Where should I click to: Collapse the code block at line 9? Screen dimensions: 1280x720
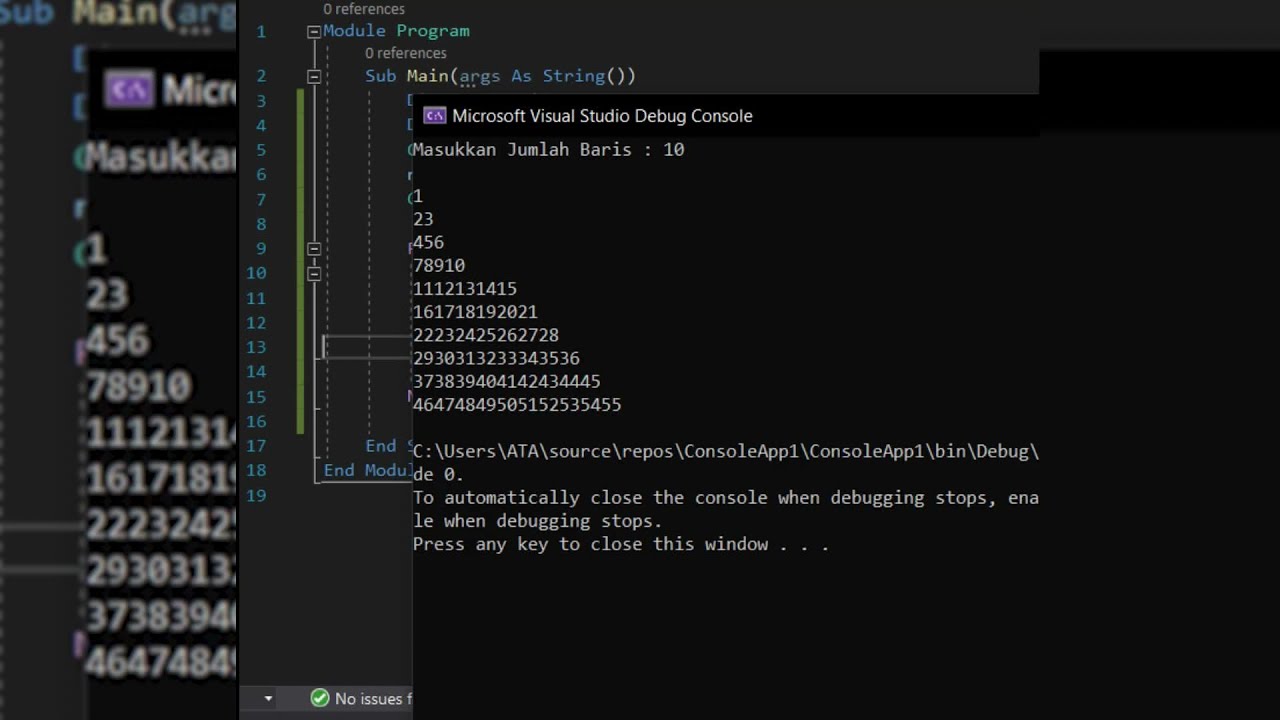[313, 249]
